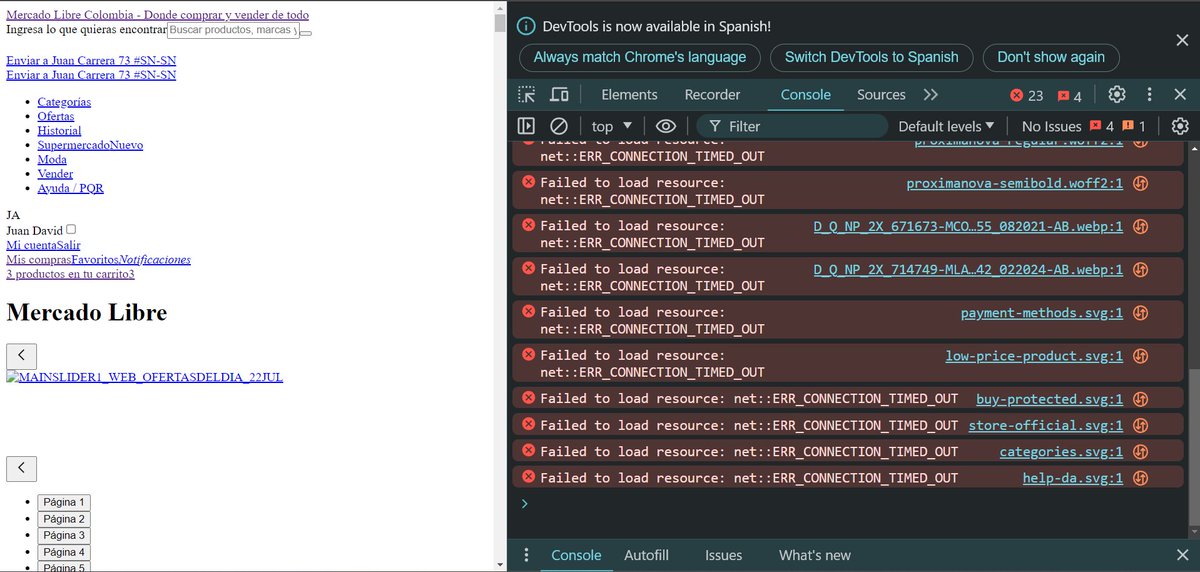Screen dimensions: 1200x572
Task: Click Switch DevTools to Spanish button
Action: click(872, 57)
